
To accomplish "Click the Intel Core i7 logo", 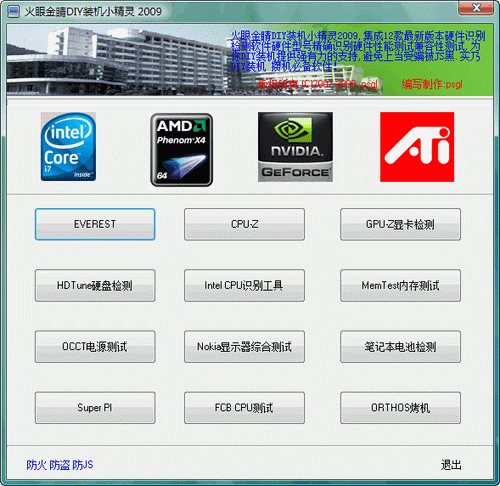I will pyautogui.click(x=68, y=147).
